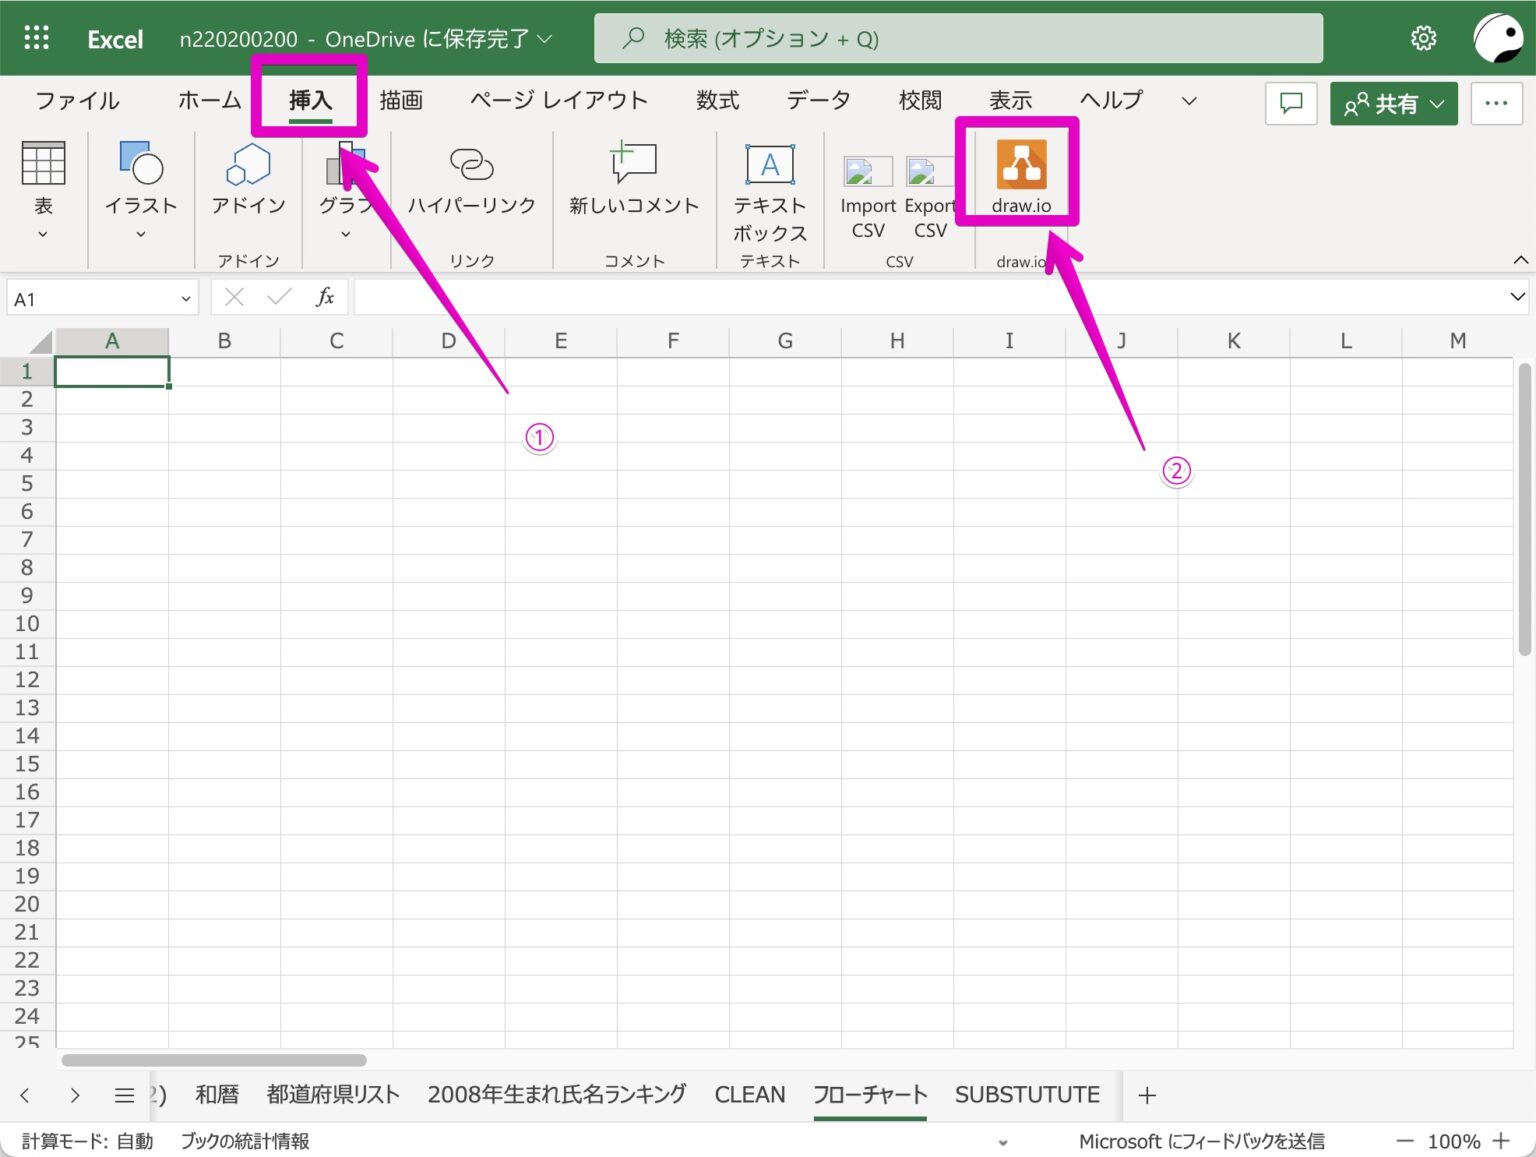Expand the グラフ chart dropdown
Viewport: 1536px width, 1157px height.
click(346, 233)
